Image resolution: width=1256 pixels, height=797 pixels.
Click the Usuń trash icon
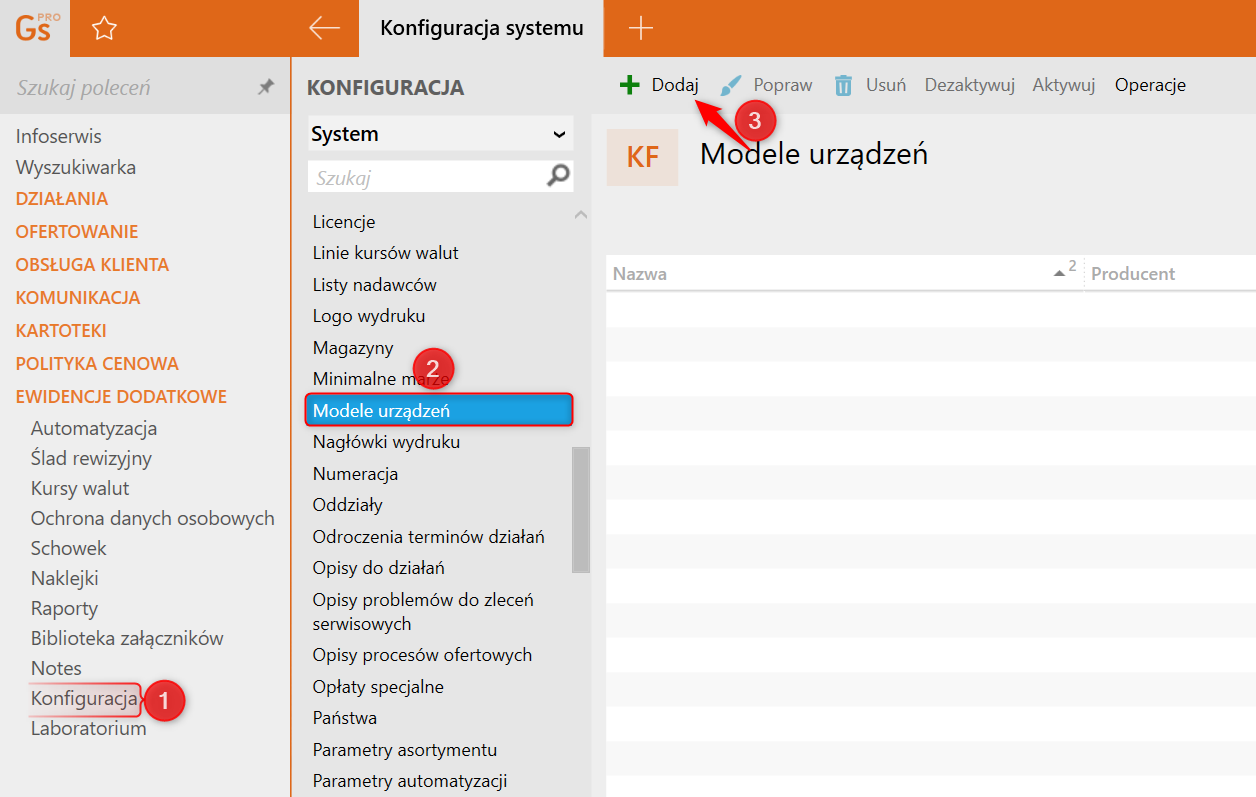pos(844,85)
